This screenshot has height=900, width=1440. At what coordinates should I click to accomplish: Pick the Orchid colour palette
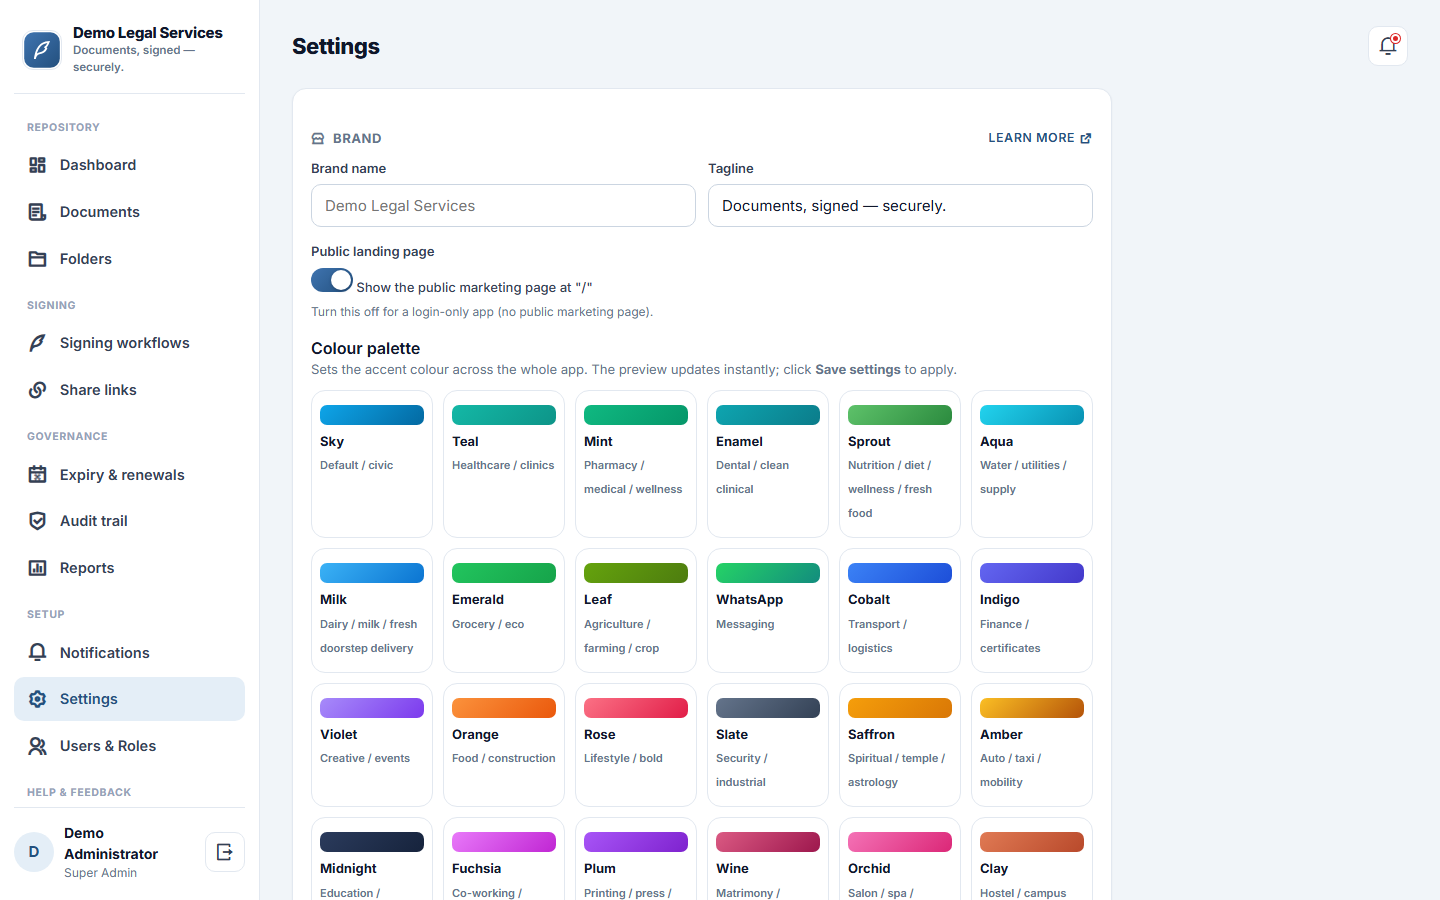tap(900, 859)
